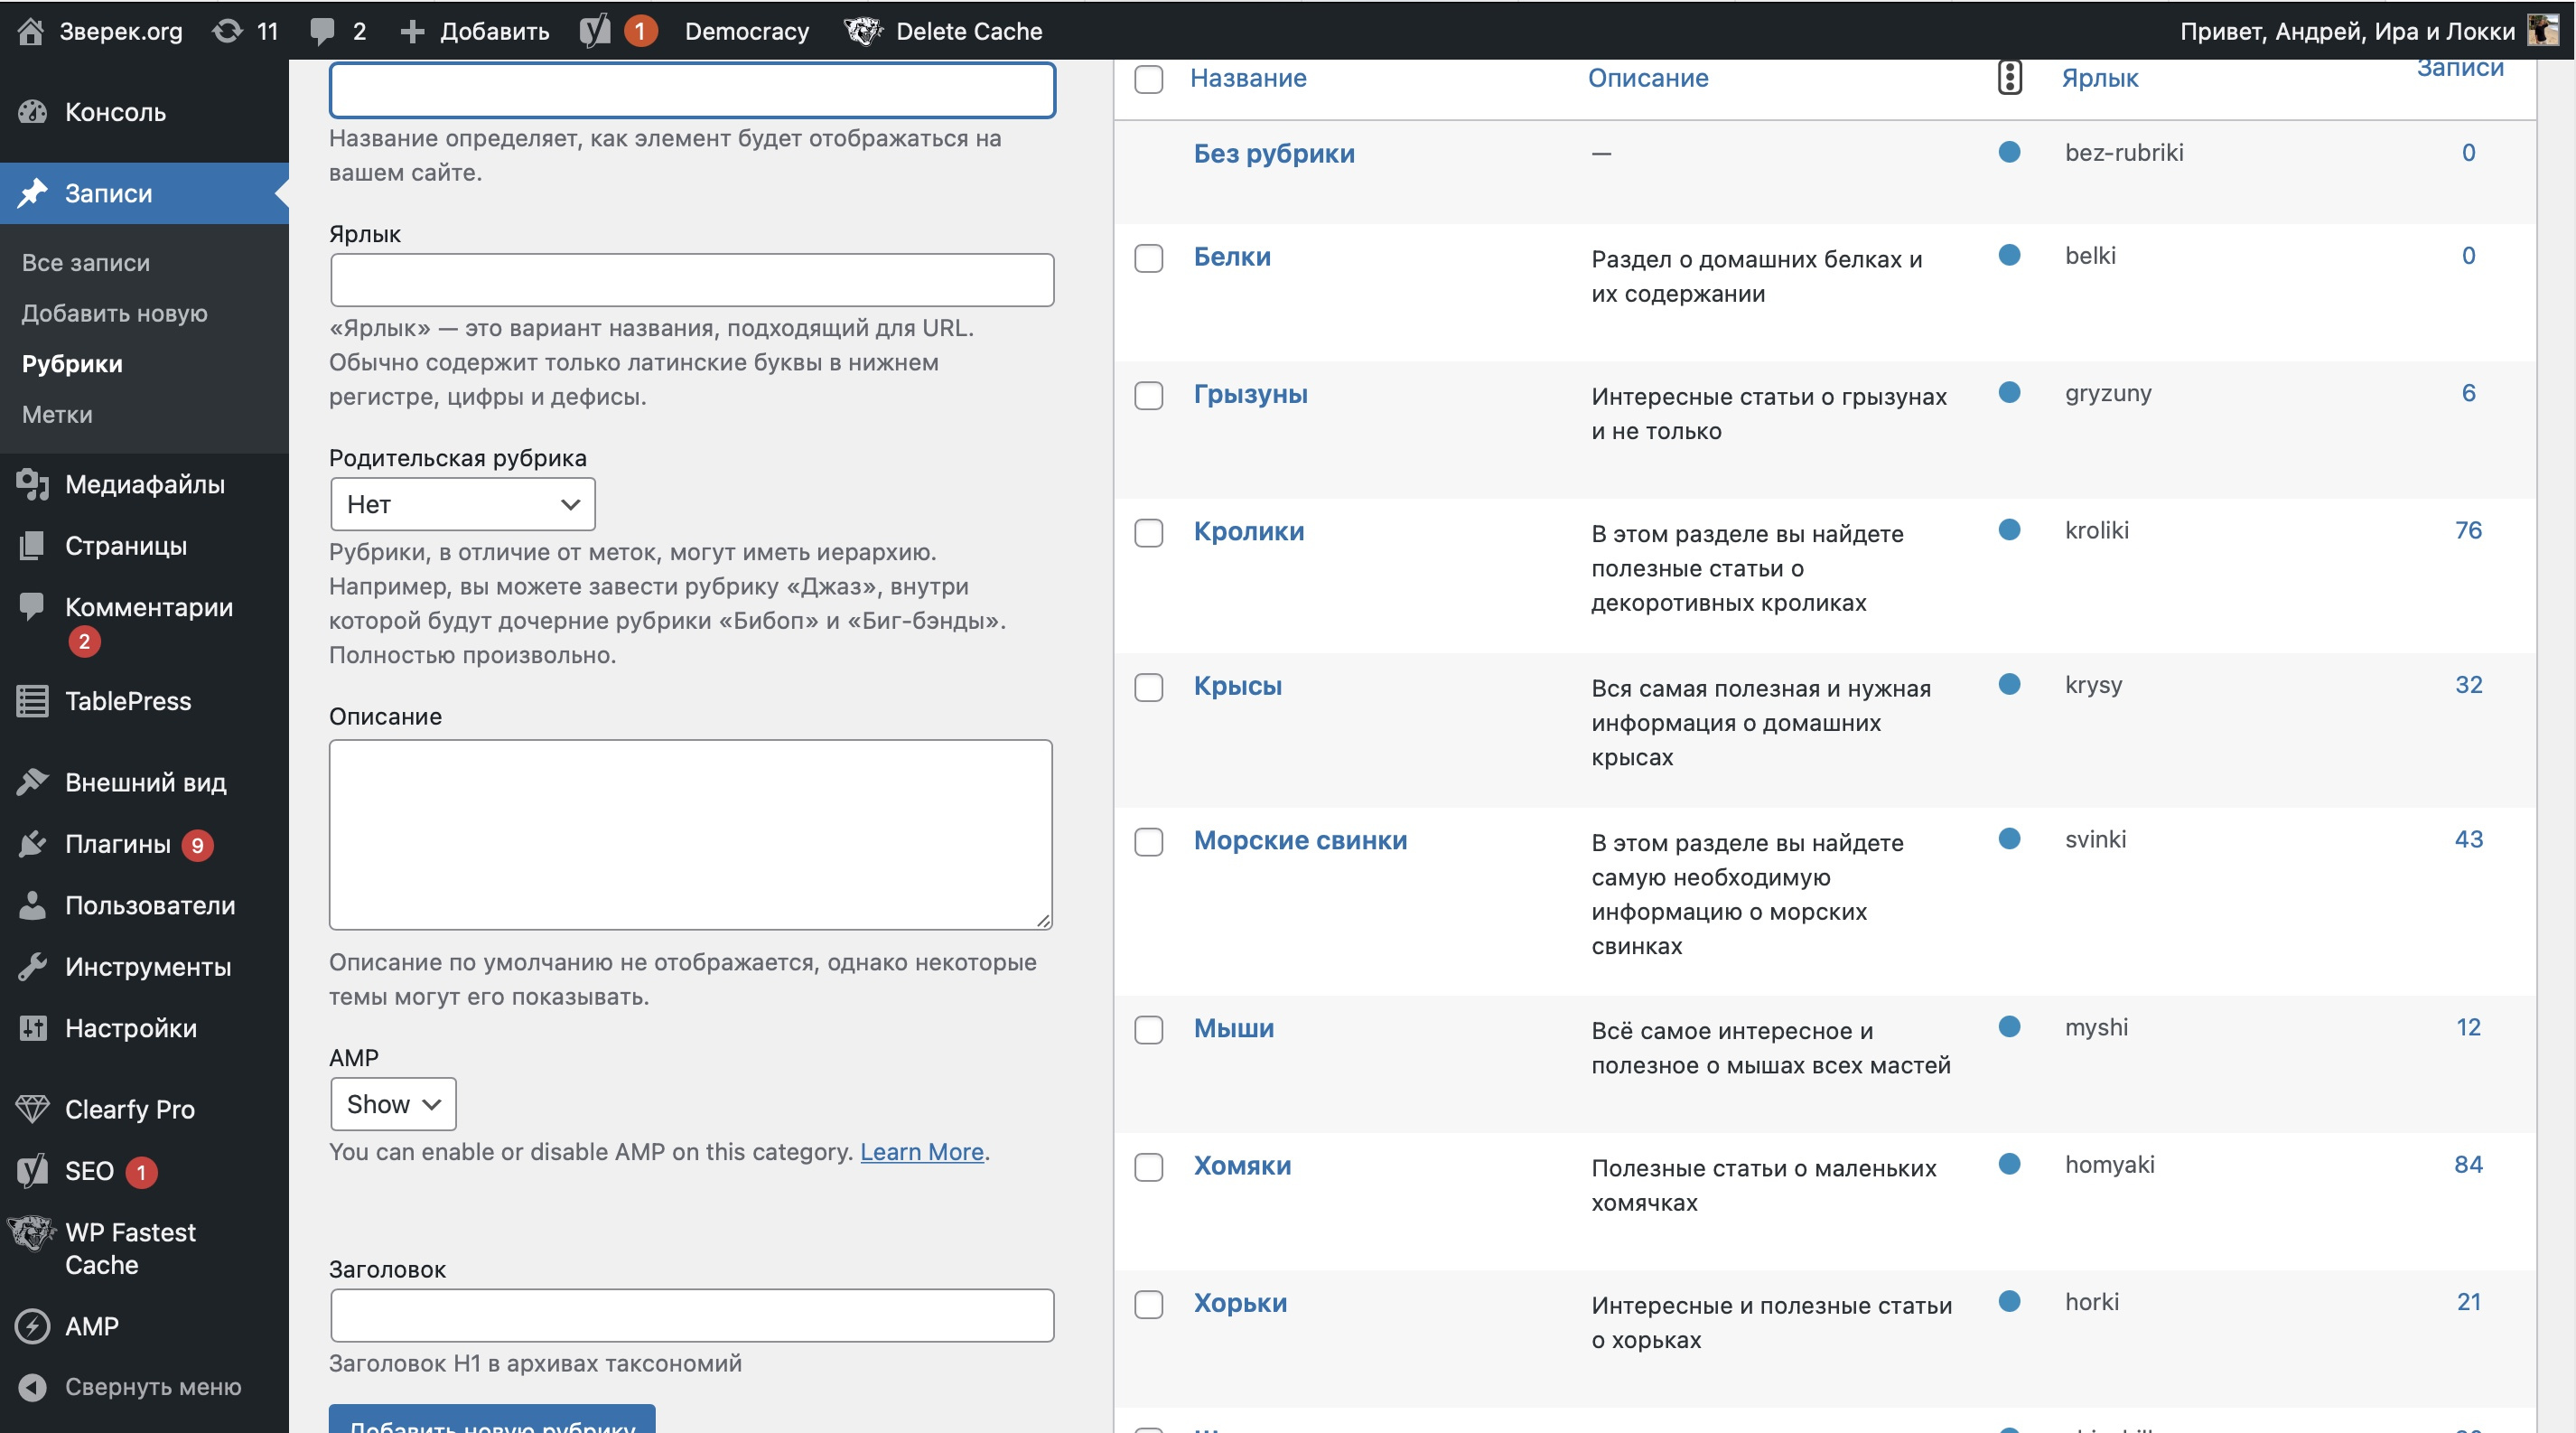Click the Плагины plug icon

tap(32, 844)
